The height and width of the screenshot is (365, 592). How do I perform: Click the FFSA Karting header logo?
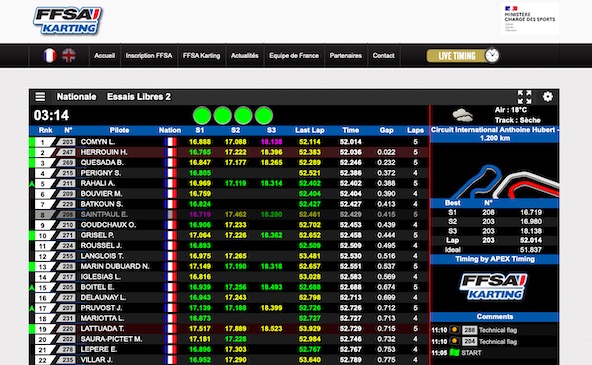(68, 21)
